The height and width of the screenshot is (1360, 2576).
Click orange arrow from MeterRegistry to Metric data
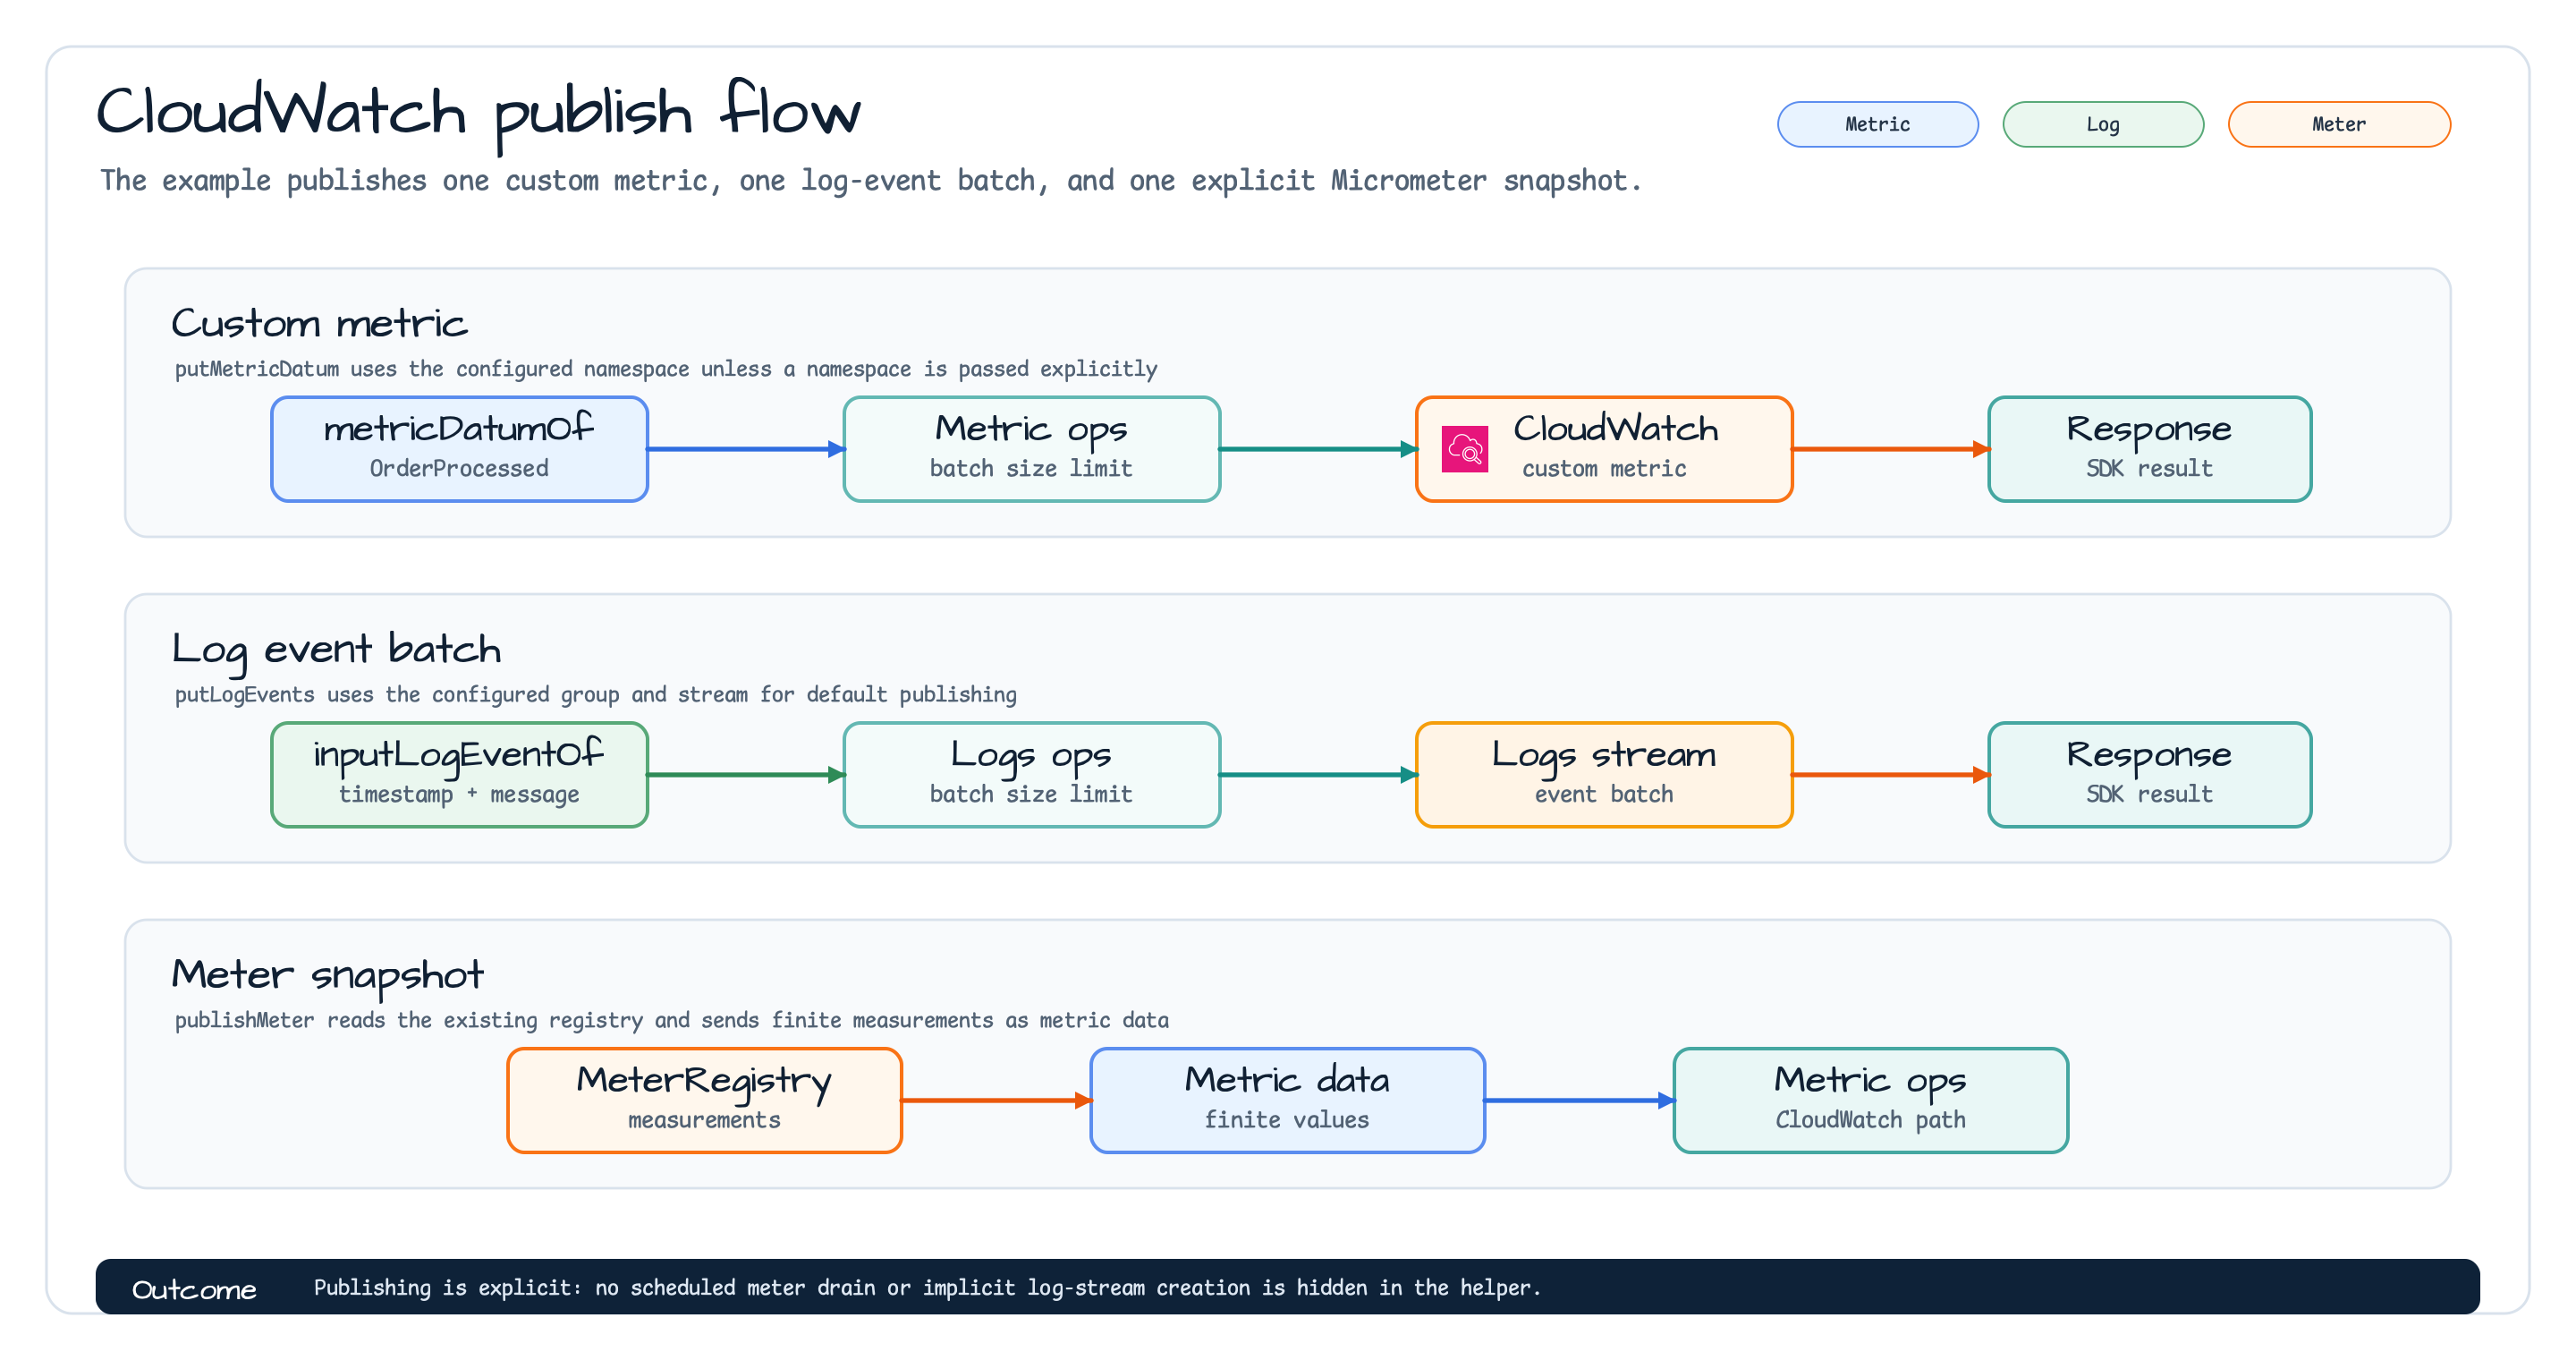point(996,1100)
